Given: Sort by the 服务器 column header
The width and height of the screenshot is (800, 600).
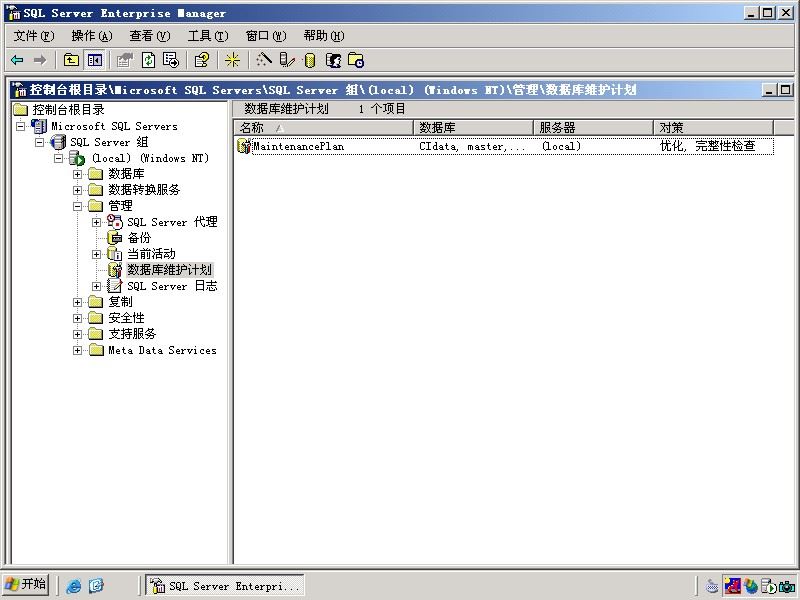Looking at the screenshot, I should click(593, 128).
